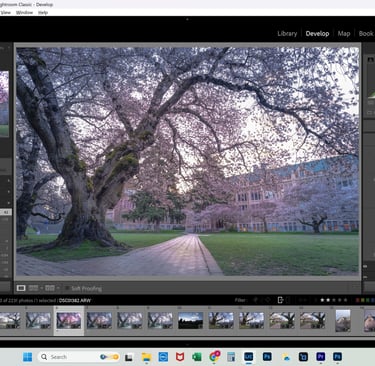
Task: Open File Explorer from the taskbar
Action: 146,357
